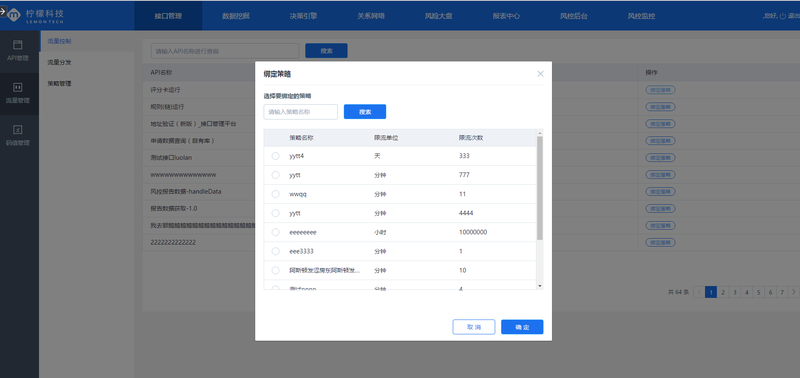Open the 流量控制 submenu item
The height and width of the screenshot is (378, 800).
[86, 41]
